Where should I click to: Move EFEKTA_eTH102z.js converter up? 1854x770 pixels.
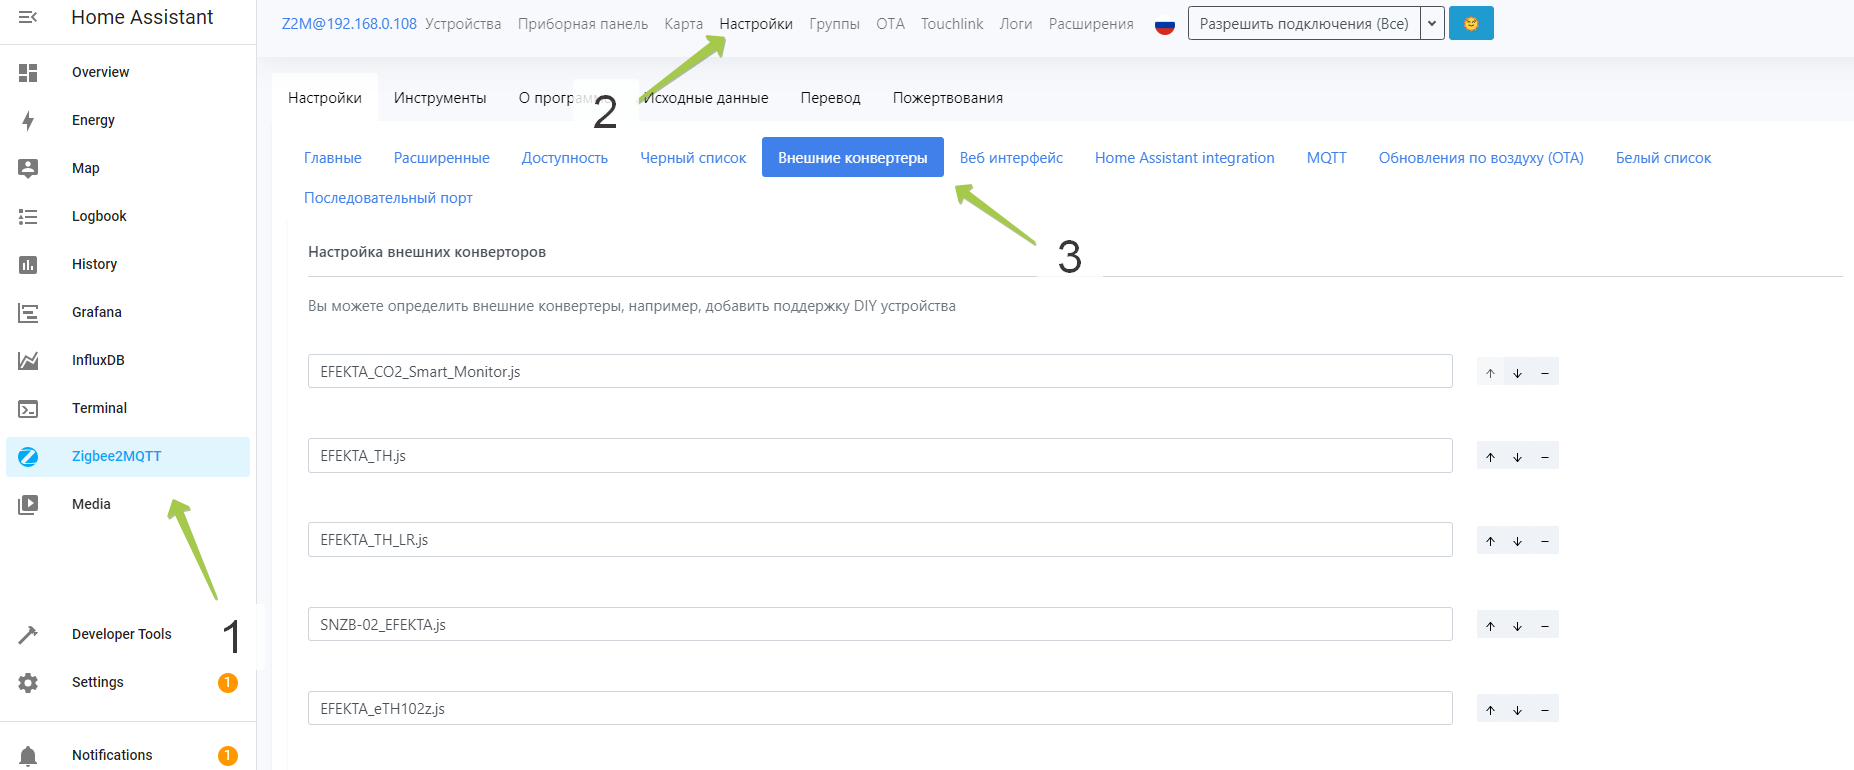click(x=1490, y=709)
